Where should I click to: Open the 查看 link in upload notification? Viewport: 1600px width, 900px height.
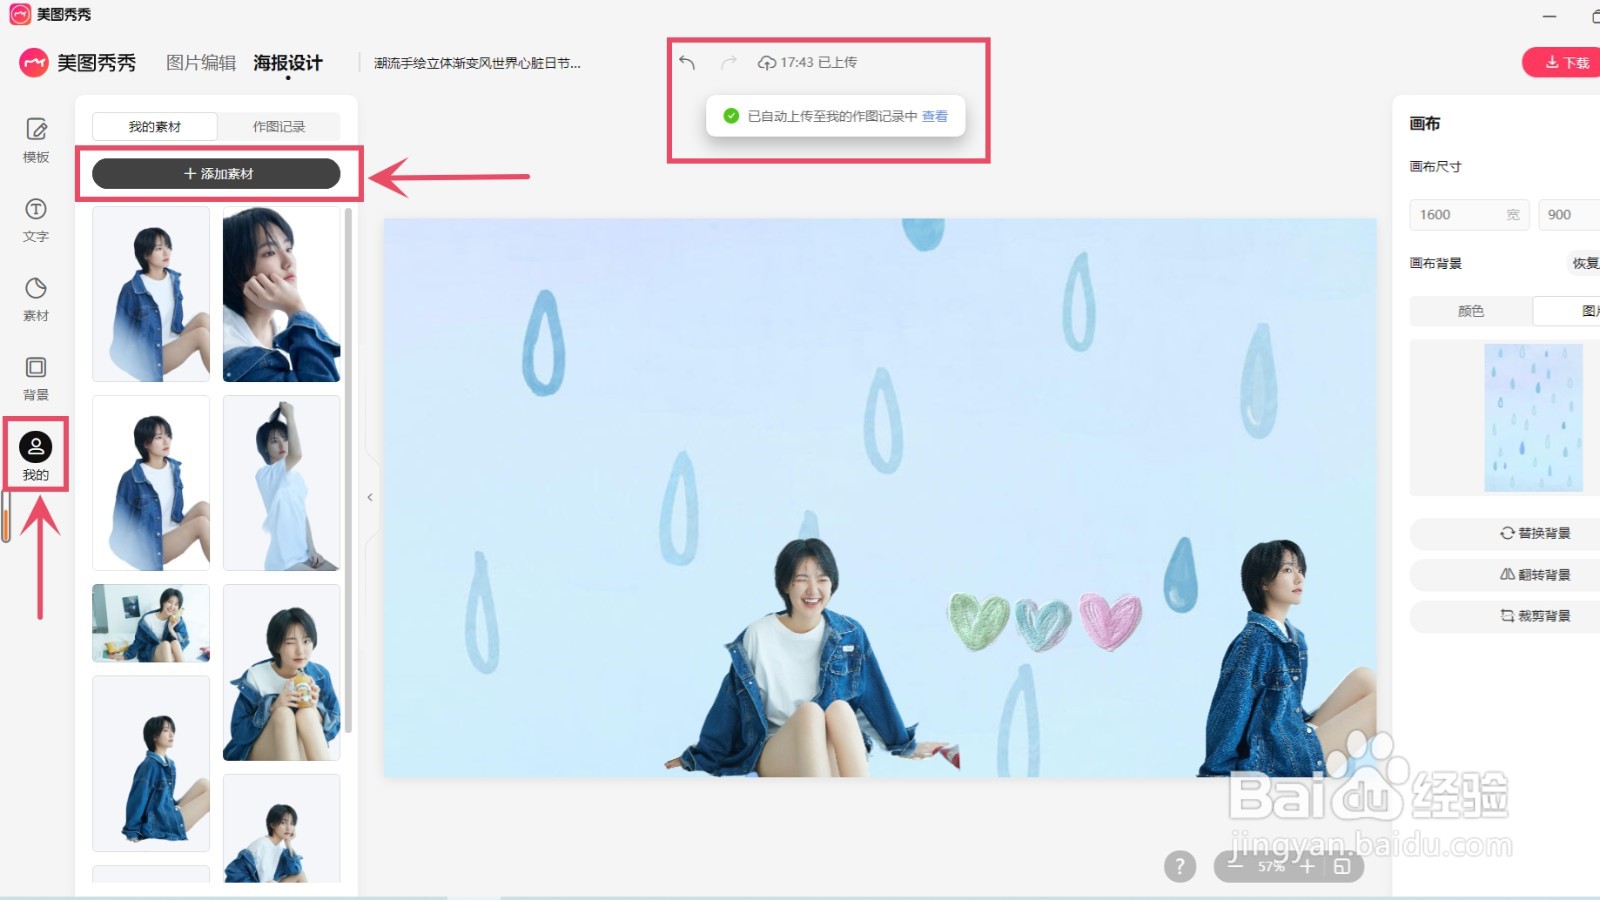[935, 116]
